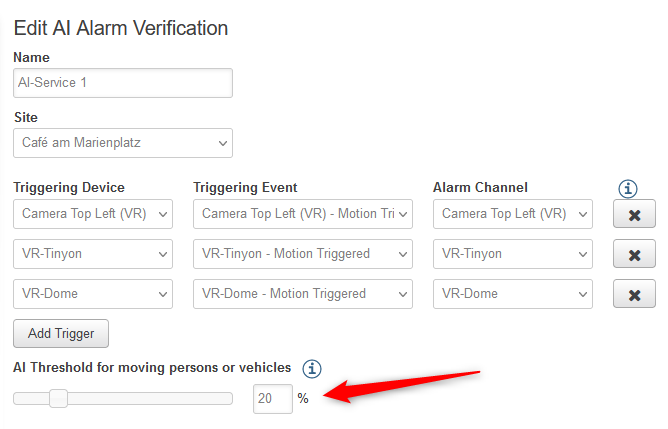Expand the VR-Tinyon Triggering Device dropdown
The height and width of the screenshot is (429, 668).
[x=93, y=254]
